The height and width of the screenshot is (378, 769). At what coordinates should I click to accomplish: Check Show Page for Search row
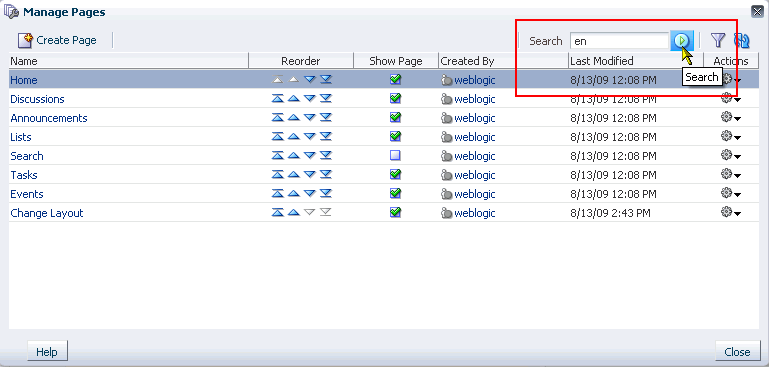coord(395,155)
